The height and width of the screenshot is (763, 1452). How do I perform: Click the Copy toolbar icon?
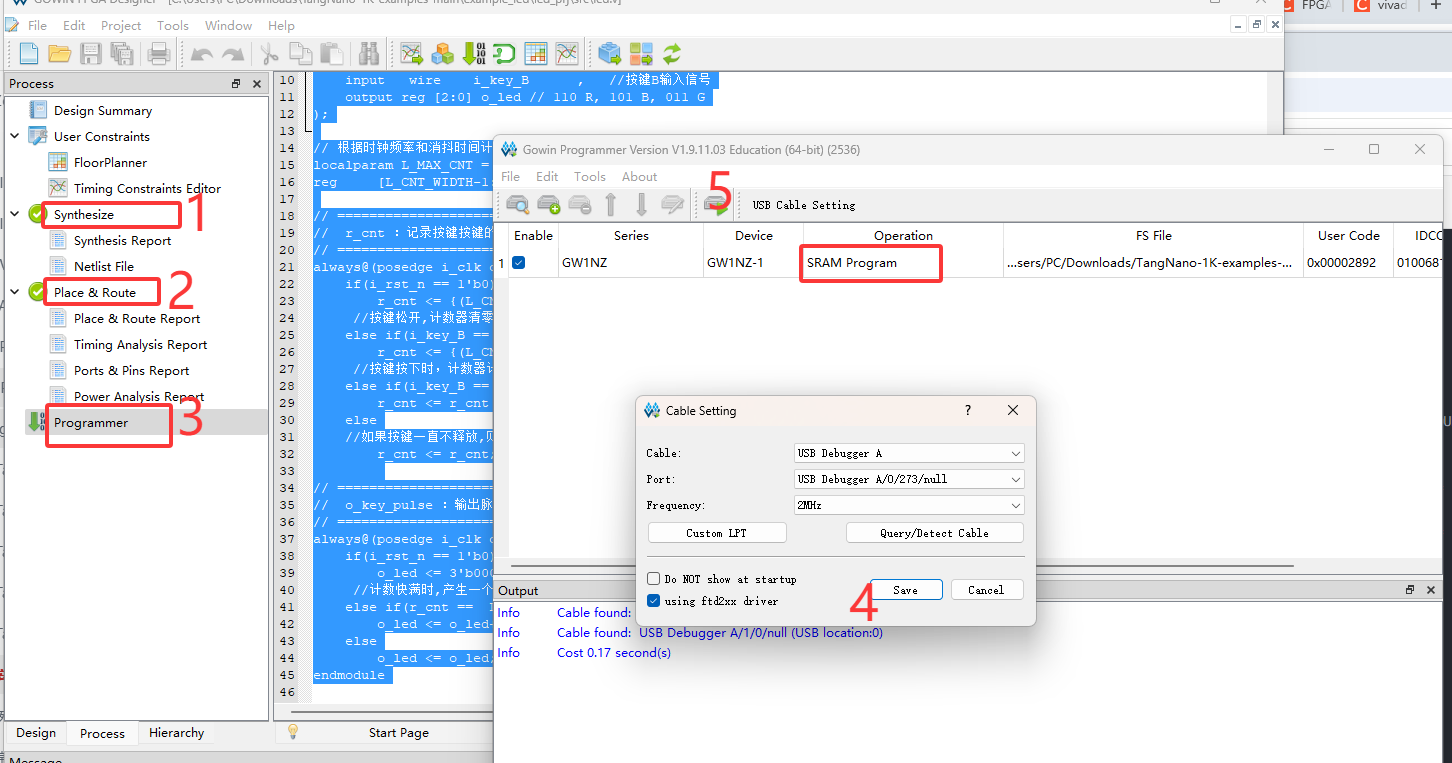300,53
